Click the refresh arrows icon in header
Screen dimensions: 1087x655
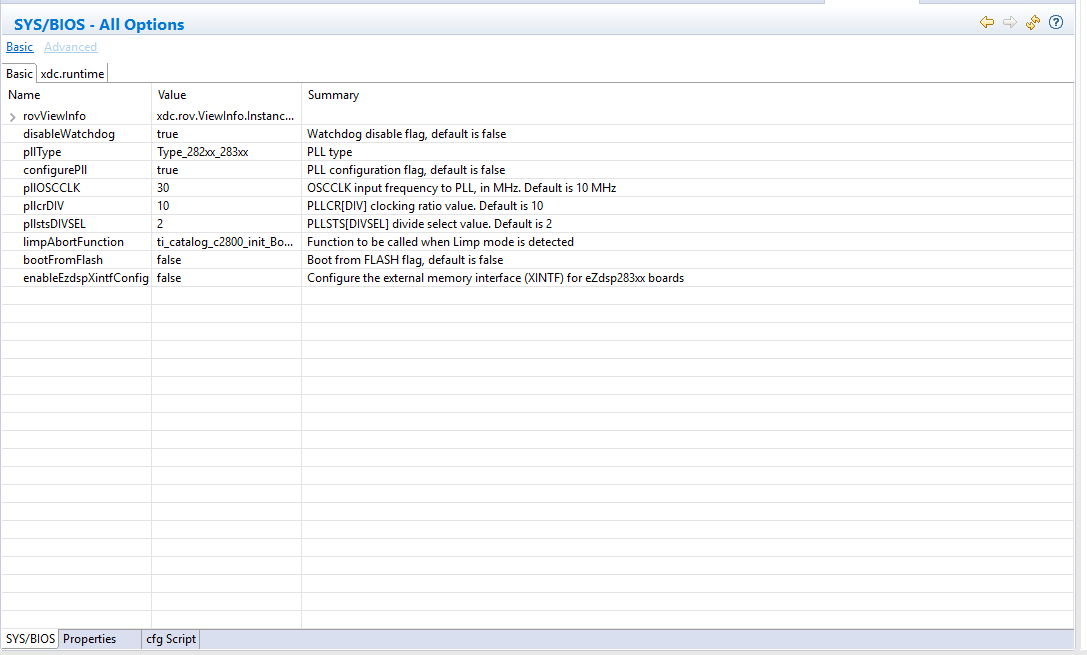[x=1033, y=22]
